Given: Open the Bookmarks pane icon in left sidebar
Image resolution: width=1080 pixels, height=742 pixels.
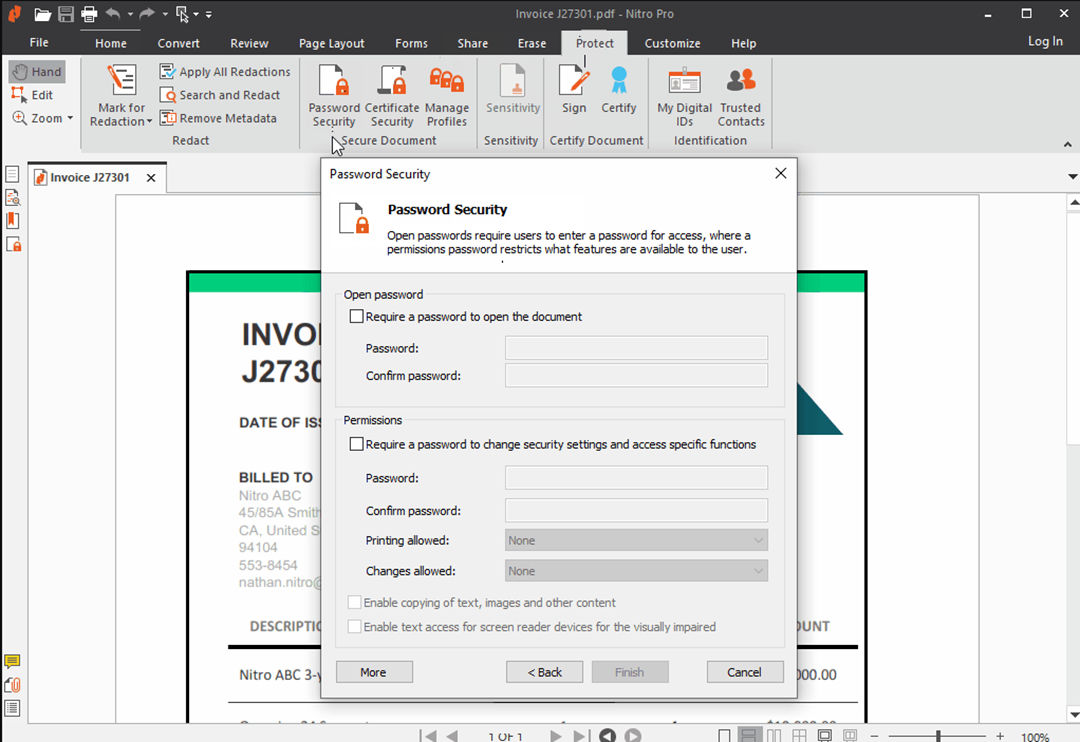Looking at the screenshot, I should pos(12,221).
